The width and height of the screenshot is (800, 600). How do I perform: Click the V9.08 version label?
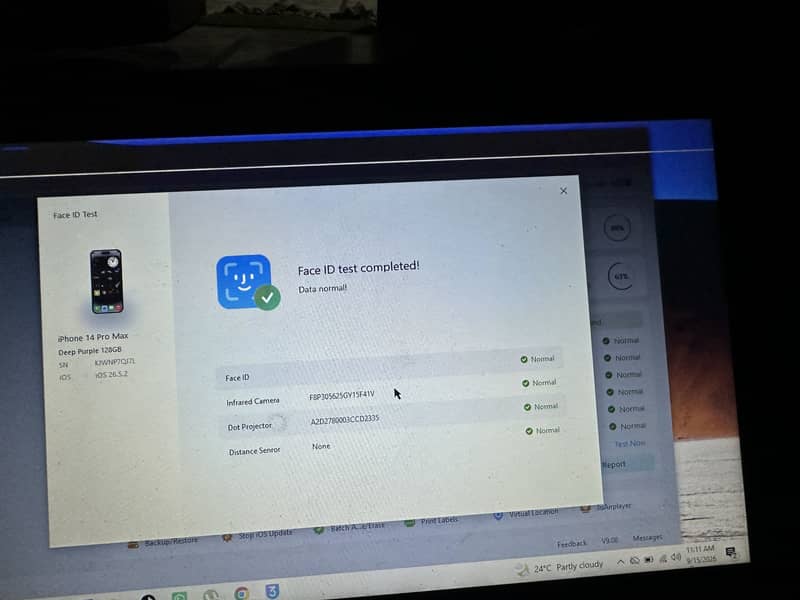click(x=609, y=540)
